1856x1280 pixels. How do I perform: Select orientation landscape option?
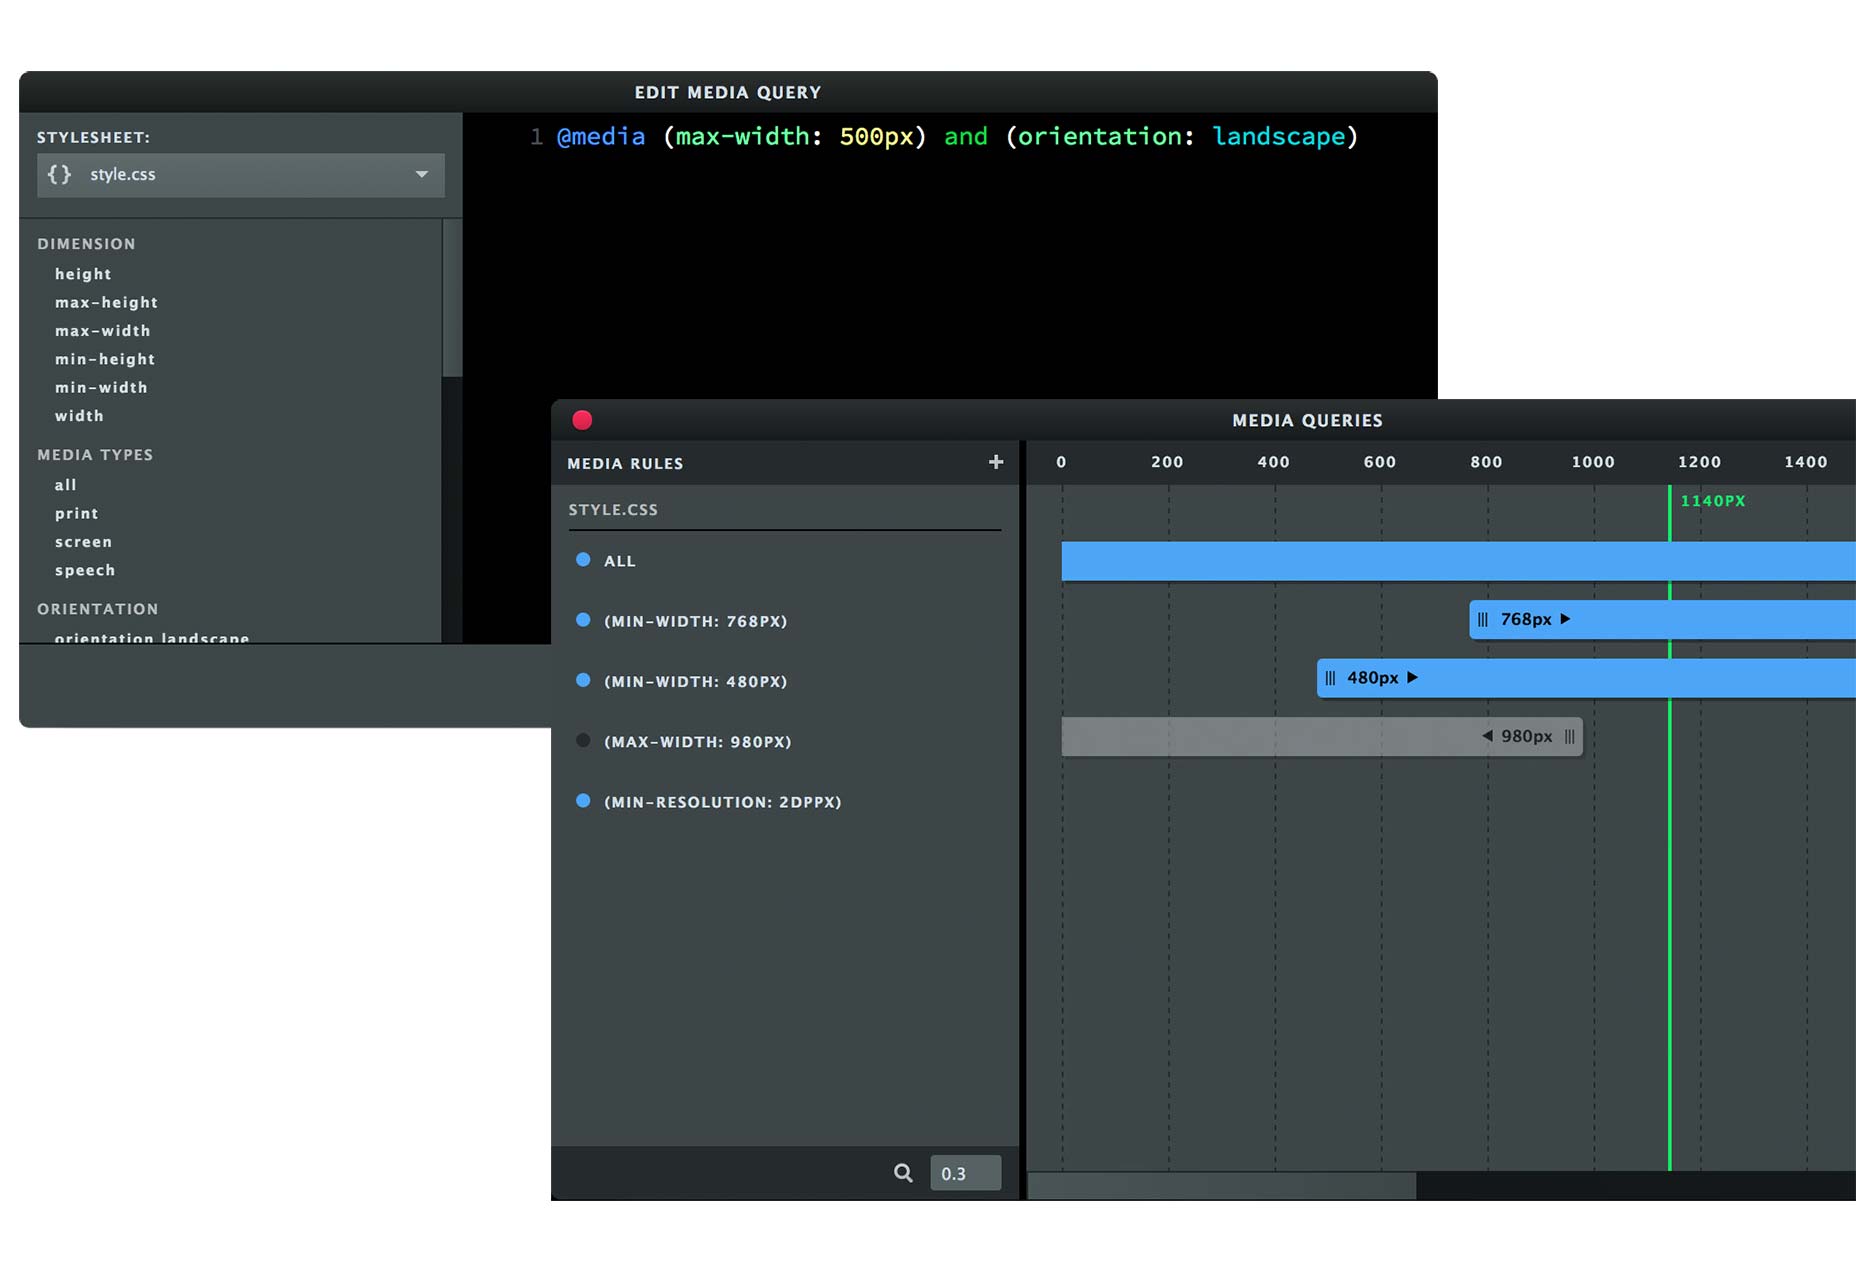click(x=152, y=637)
